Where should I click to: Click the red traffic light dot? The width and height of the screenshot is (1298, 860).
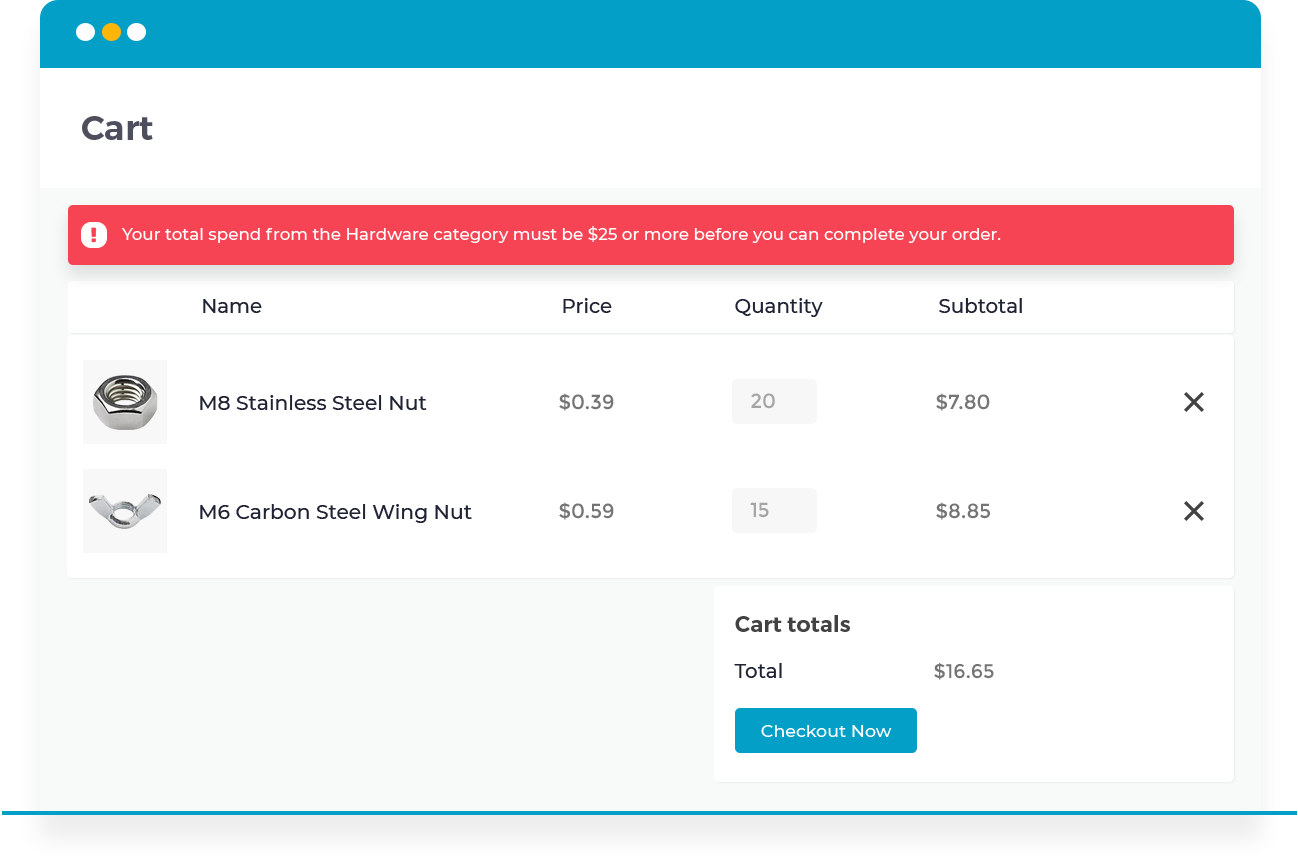point(85,32)
